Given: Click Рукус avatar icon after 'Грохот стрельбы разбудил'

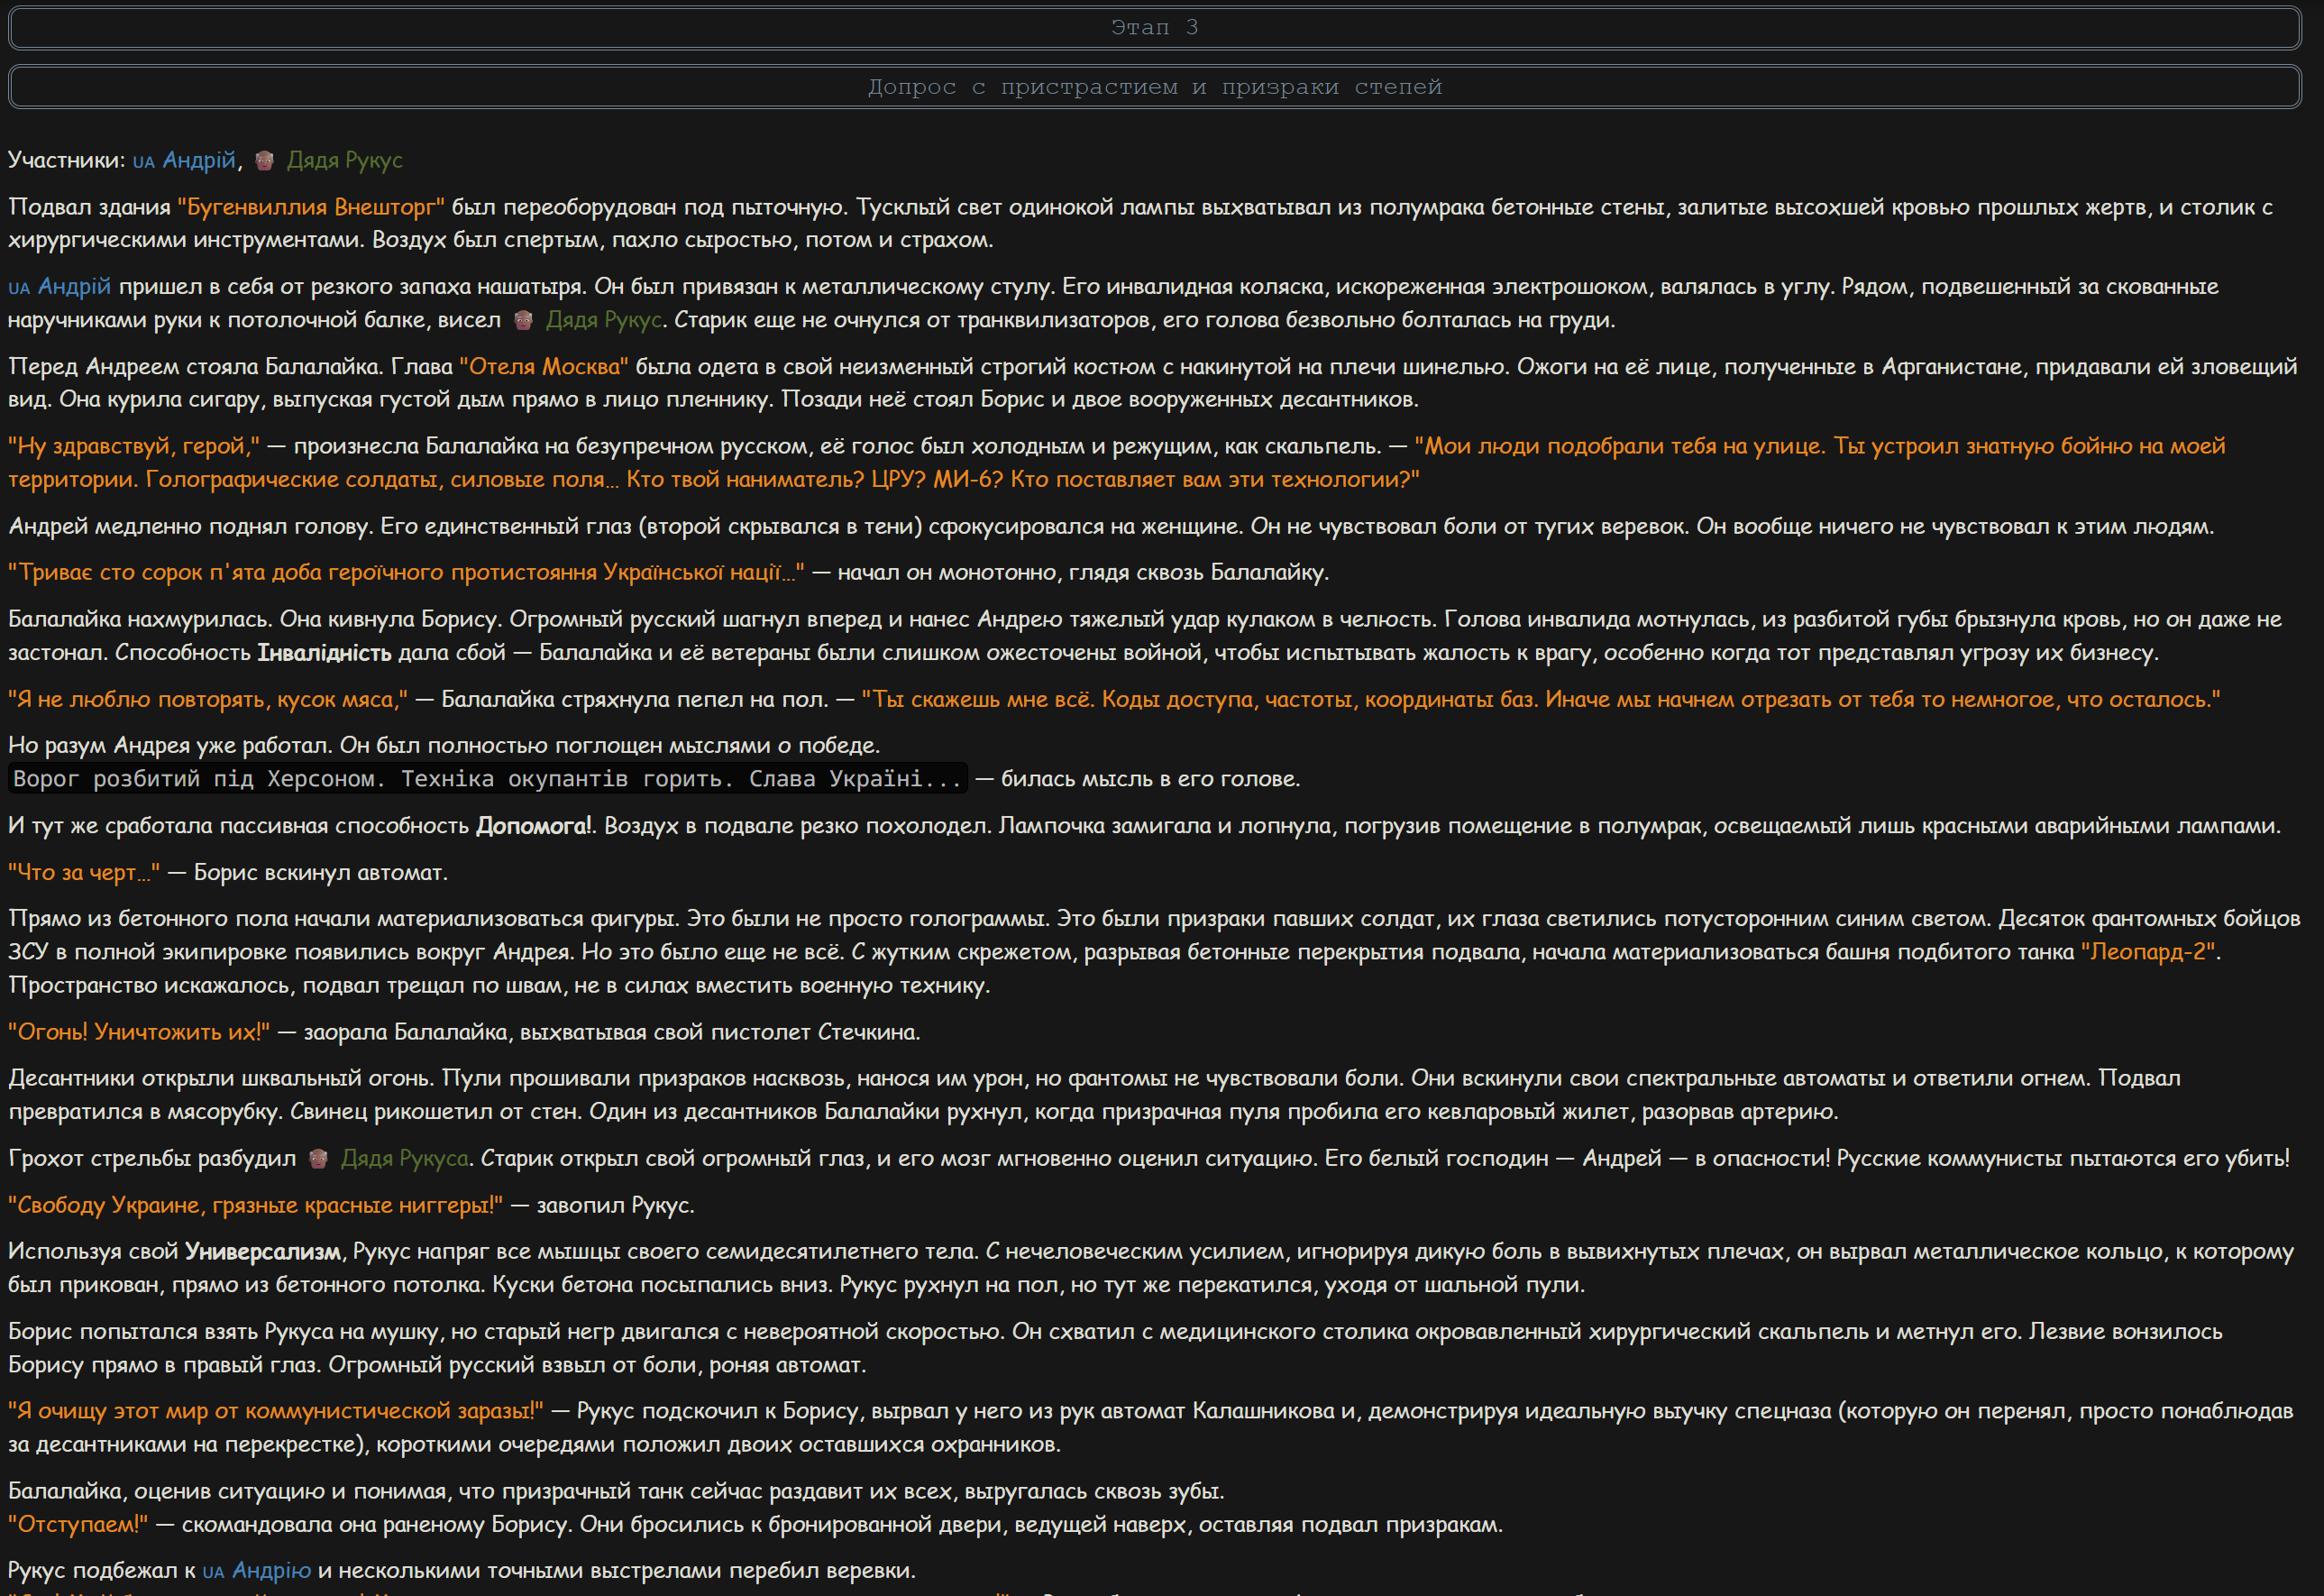Looking at the screenshot, I should coord(318,1158).
